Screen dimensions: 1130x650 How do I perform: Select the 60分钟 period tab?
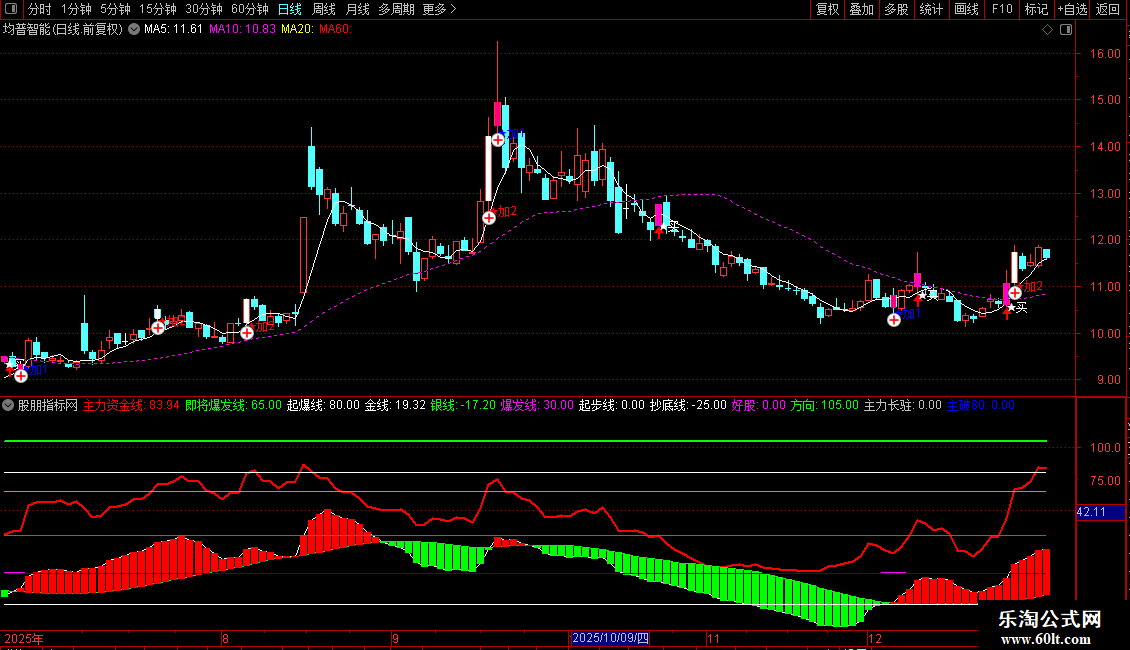(x=249, y=9)
